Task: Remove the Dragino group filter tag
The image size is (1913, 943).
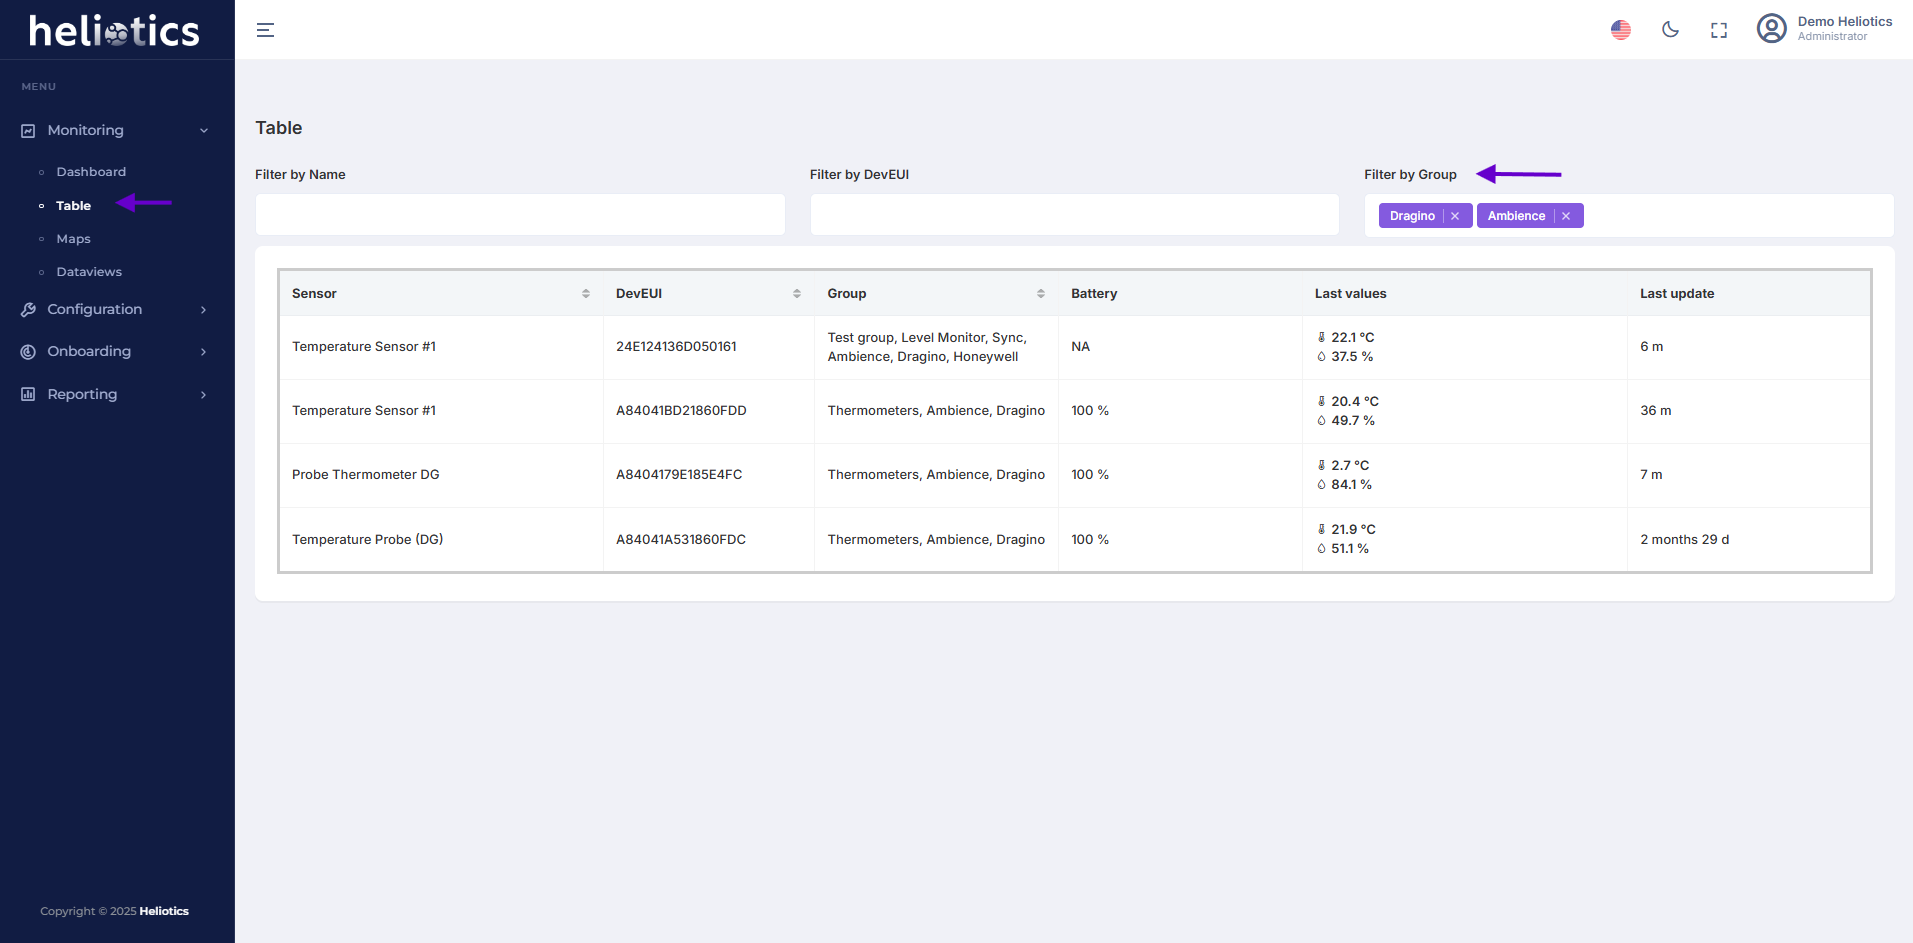Action: point(1455,216)
